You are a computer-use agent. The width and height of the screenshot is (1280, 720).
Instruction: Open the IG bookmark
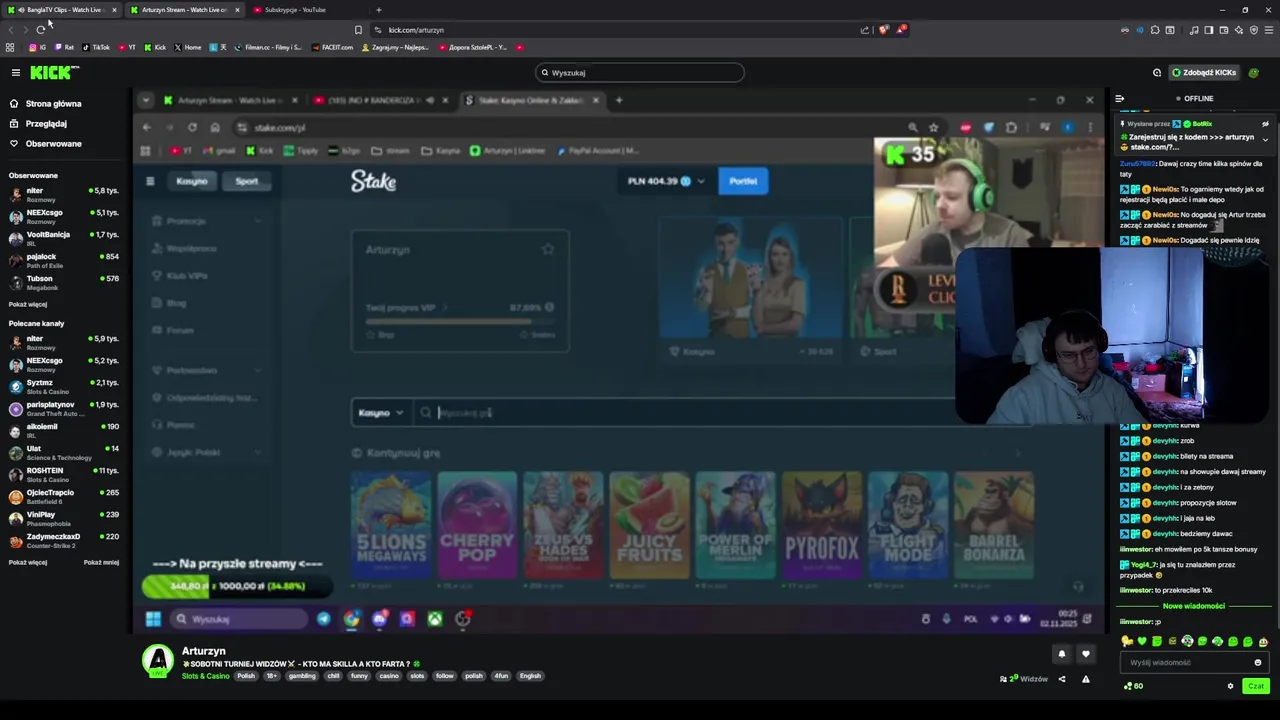(38, 47)
